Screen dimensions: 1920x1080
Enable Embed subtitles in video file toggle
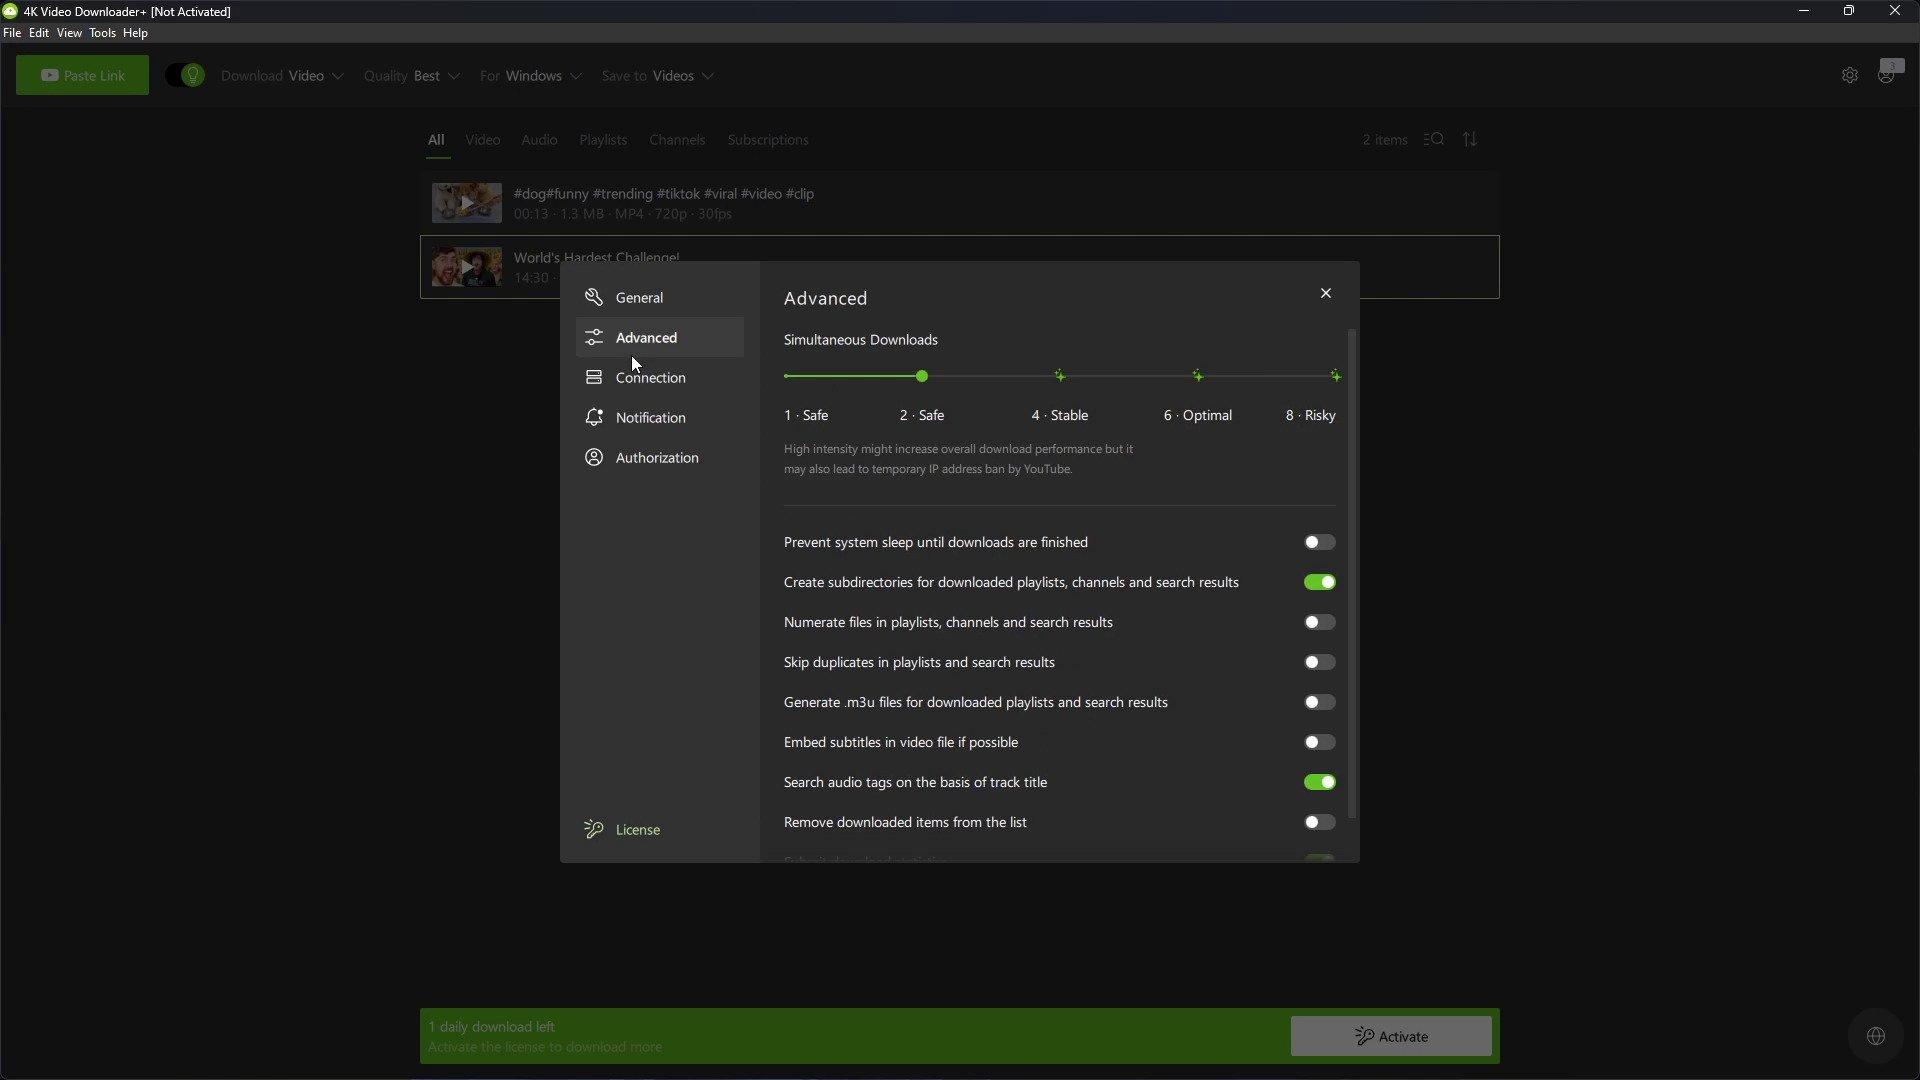1319,742
